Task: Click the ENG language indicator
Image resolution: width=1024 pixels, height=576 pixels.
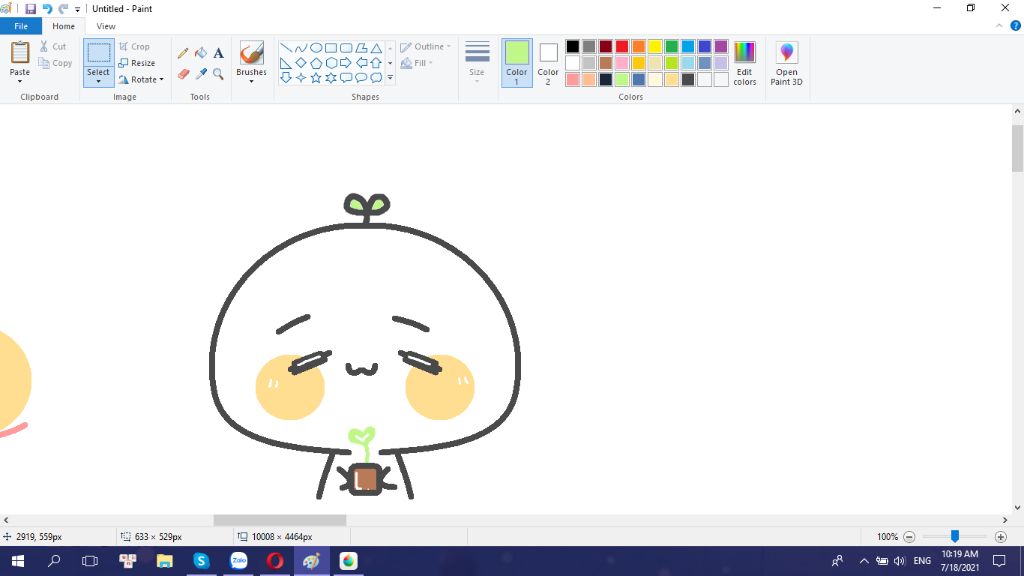Action: coord(922,561)
